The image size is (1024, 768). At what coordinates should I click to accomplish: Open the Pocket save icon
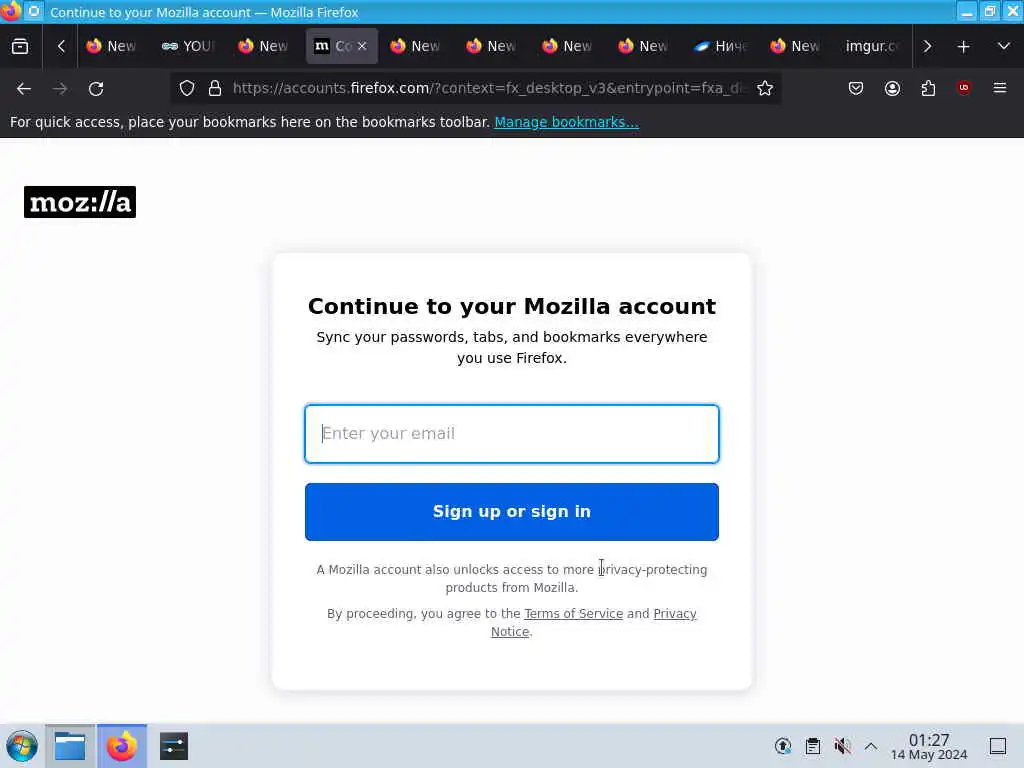[x=856, y=88]
